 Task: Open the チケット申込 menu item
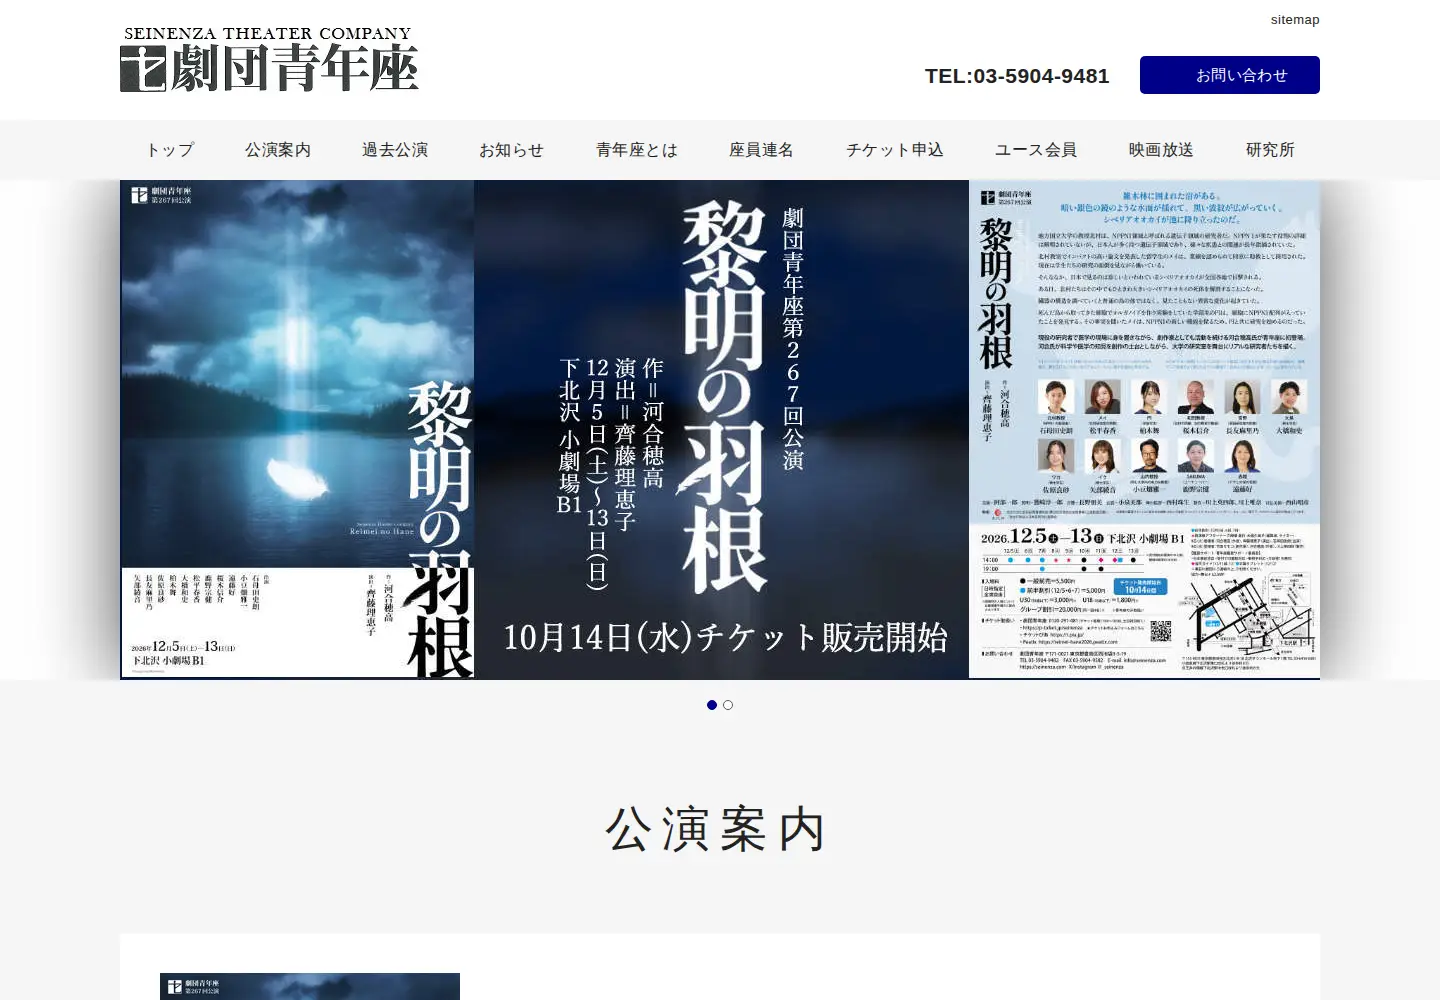(x=895, y=150)
